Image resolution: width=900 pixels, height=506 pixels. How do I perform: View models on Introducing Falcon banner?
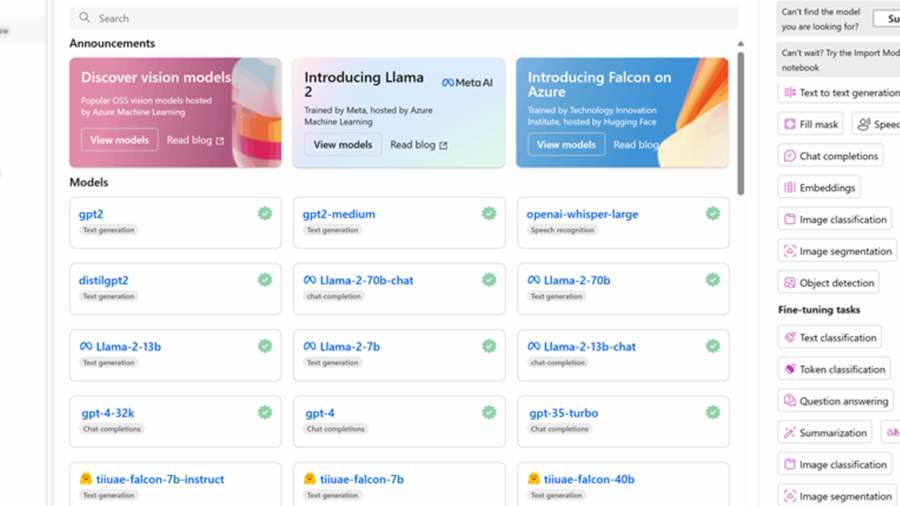(x=566, y=145)
